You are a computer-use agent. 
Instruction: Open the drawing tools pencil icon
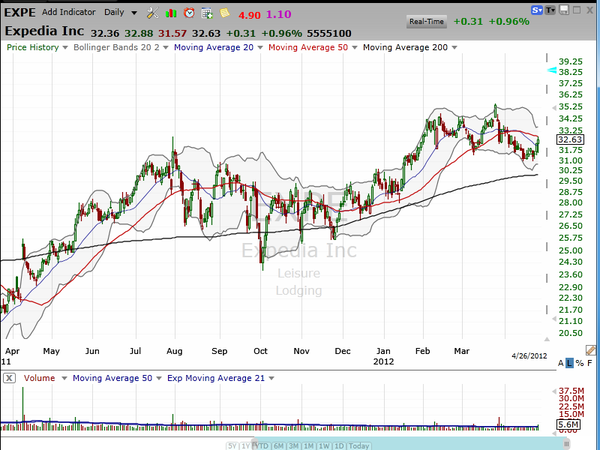click(x=590, y=350)
